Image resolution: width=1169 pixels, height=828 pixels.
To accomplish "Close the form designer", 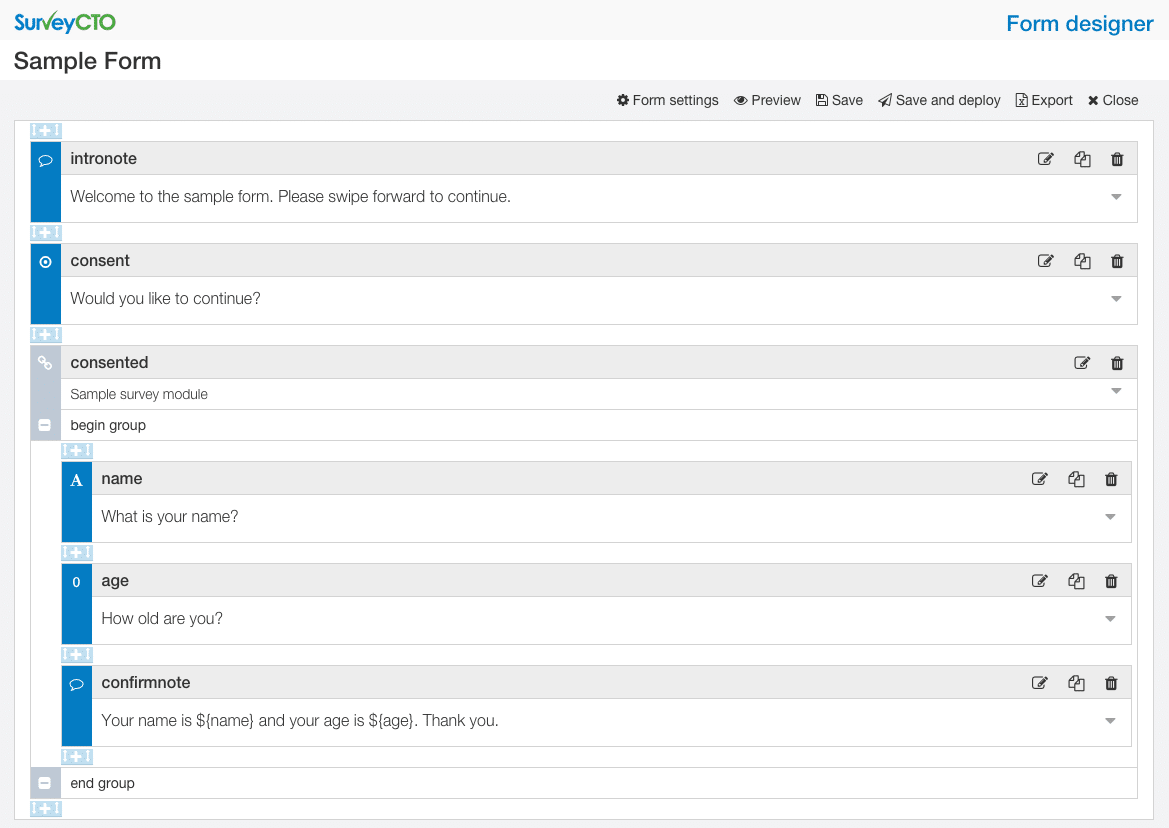I will point(1112,101).
